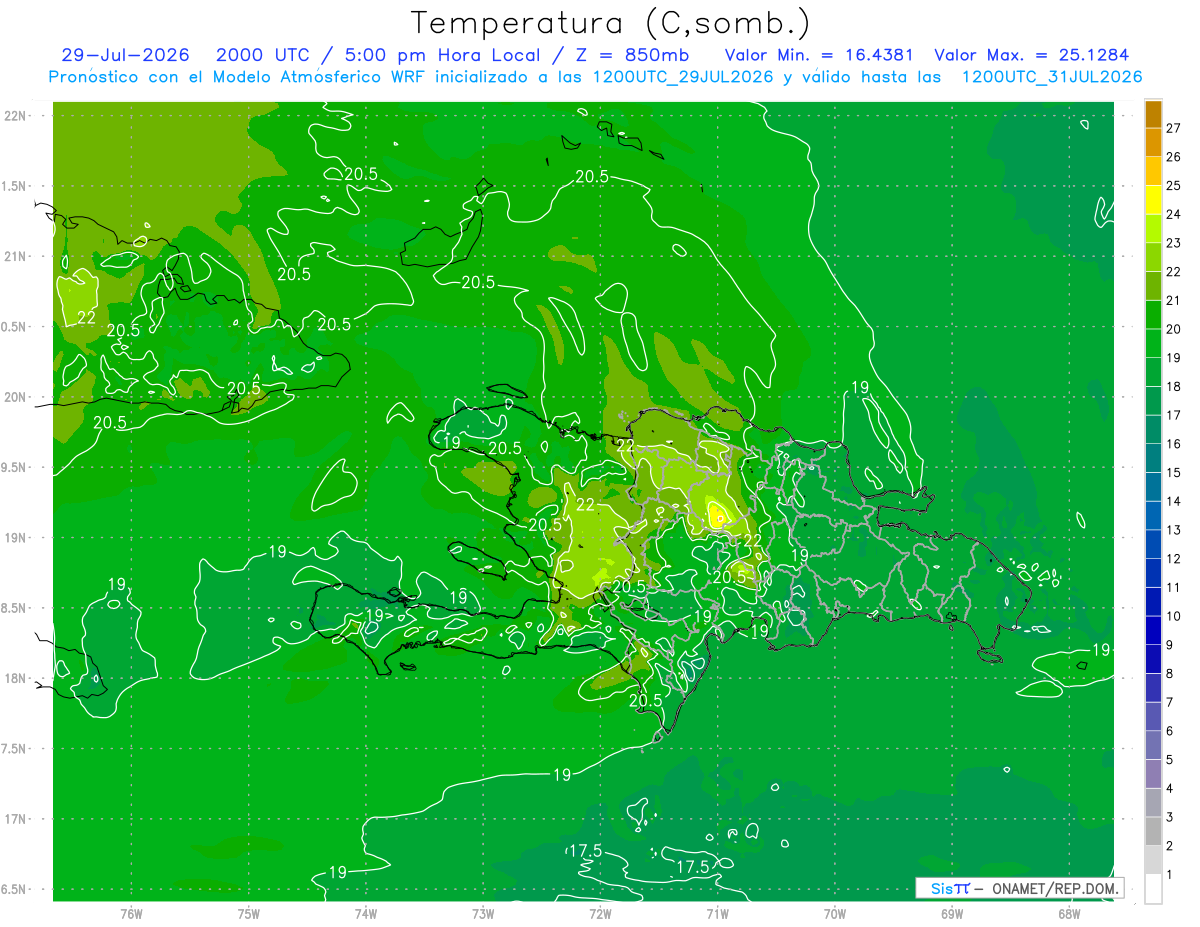Select valid-until time '1200UTC_31JUL2026'
This screenshot has height=927, width=1200.
[1052, 77]
